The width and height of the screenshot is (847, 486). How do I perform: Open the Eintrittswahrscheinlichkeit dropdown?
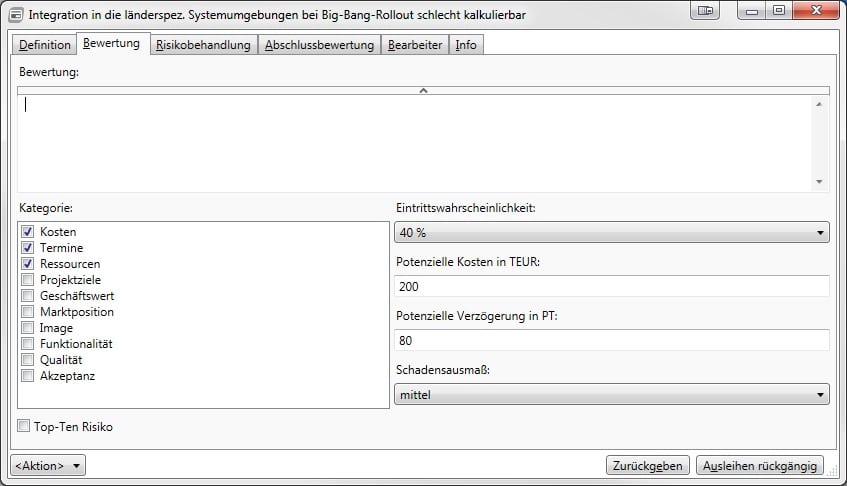(x=613, y=233)
